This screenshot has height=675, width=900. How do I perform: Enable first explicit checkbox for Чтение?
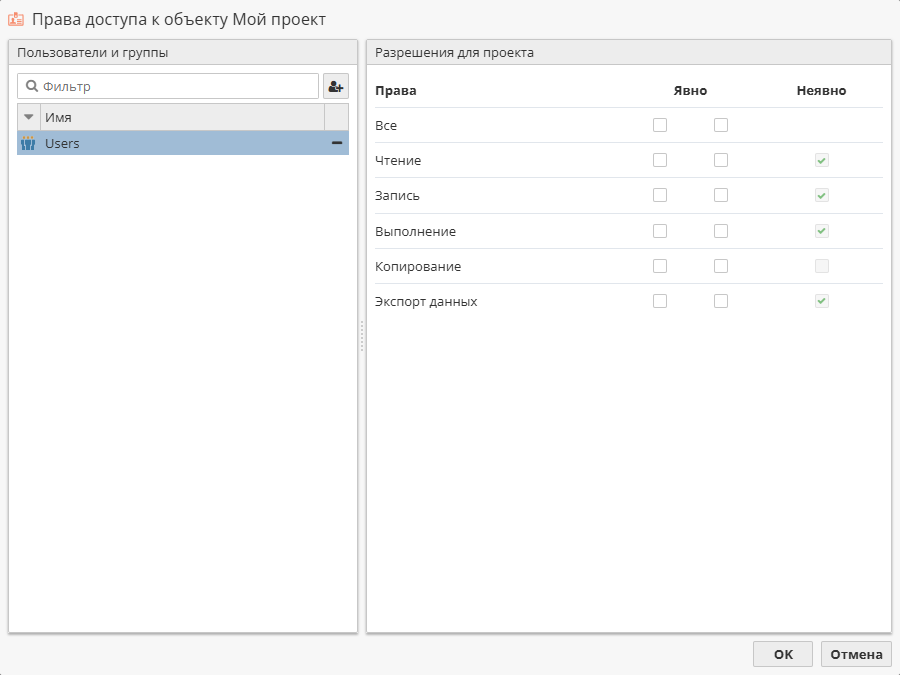tap(660, 160)
